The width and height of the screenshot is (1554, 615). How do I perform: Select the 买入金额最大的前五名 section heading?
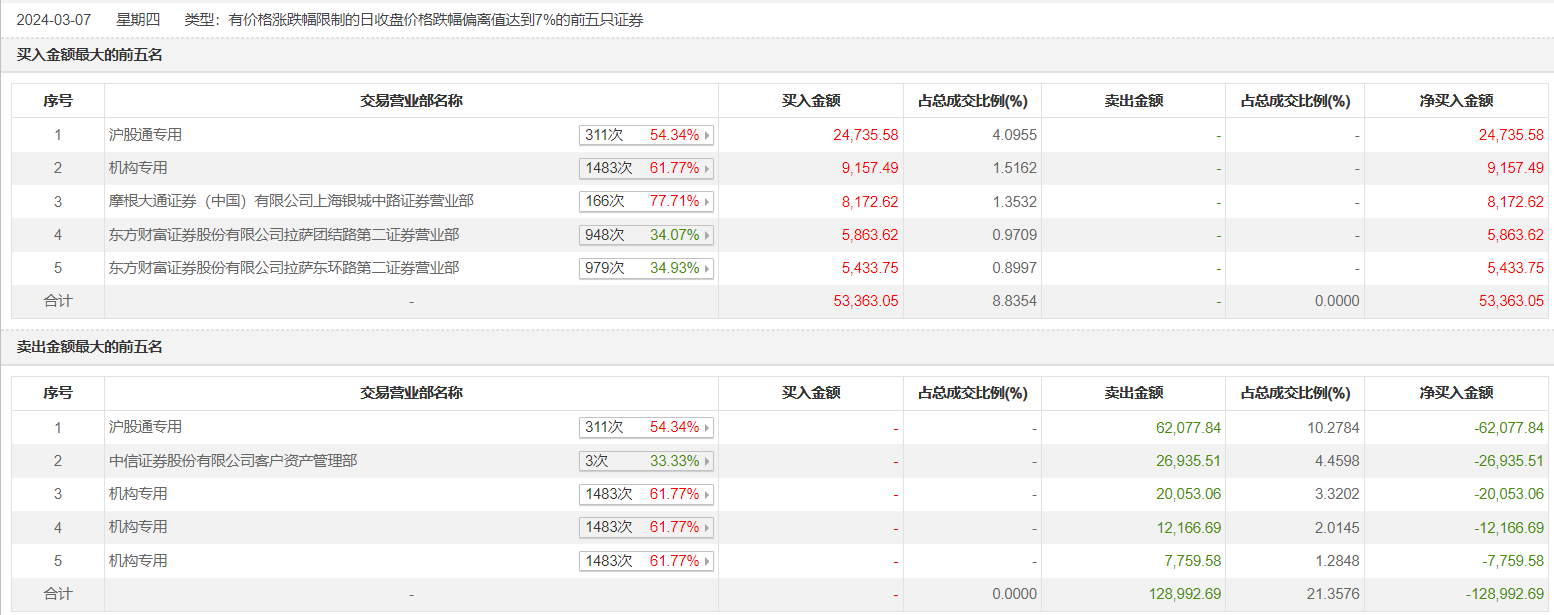coord(90,55)
